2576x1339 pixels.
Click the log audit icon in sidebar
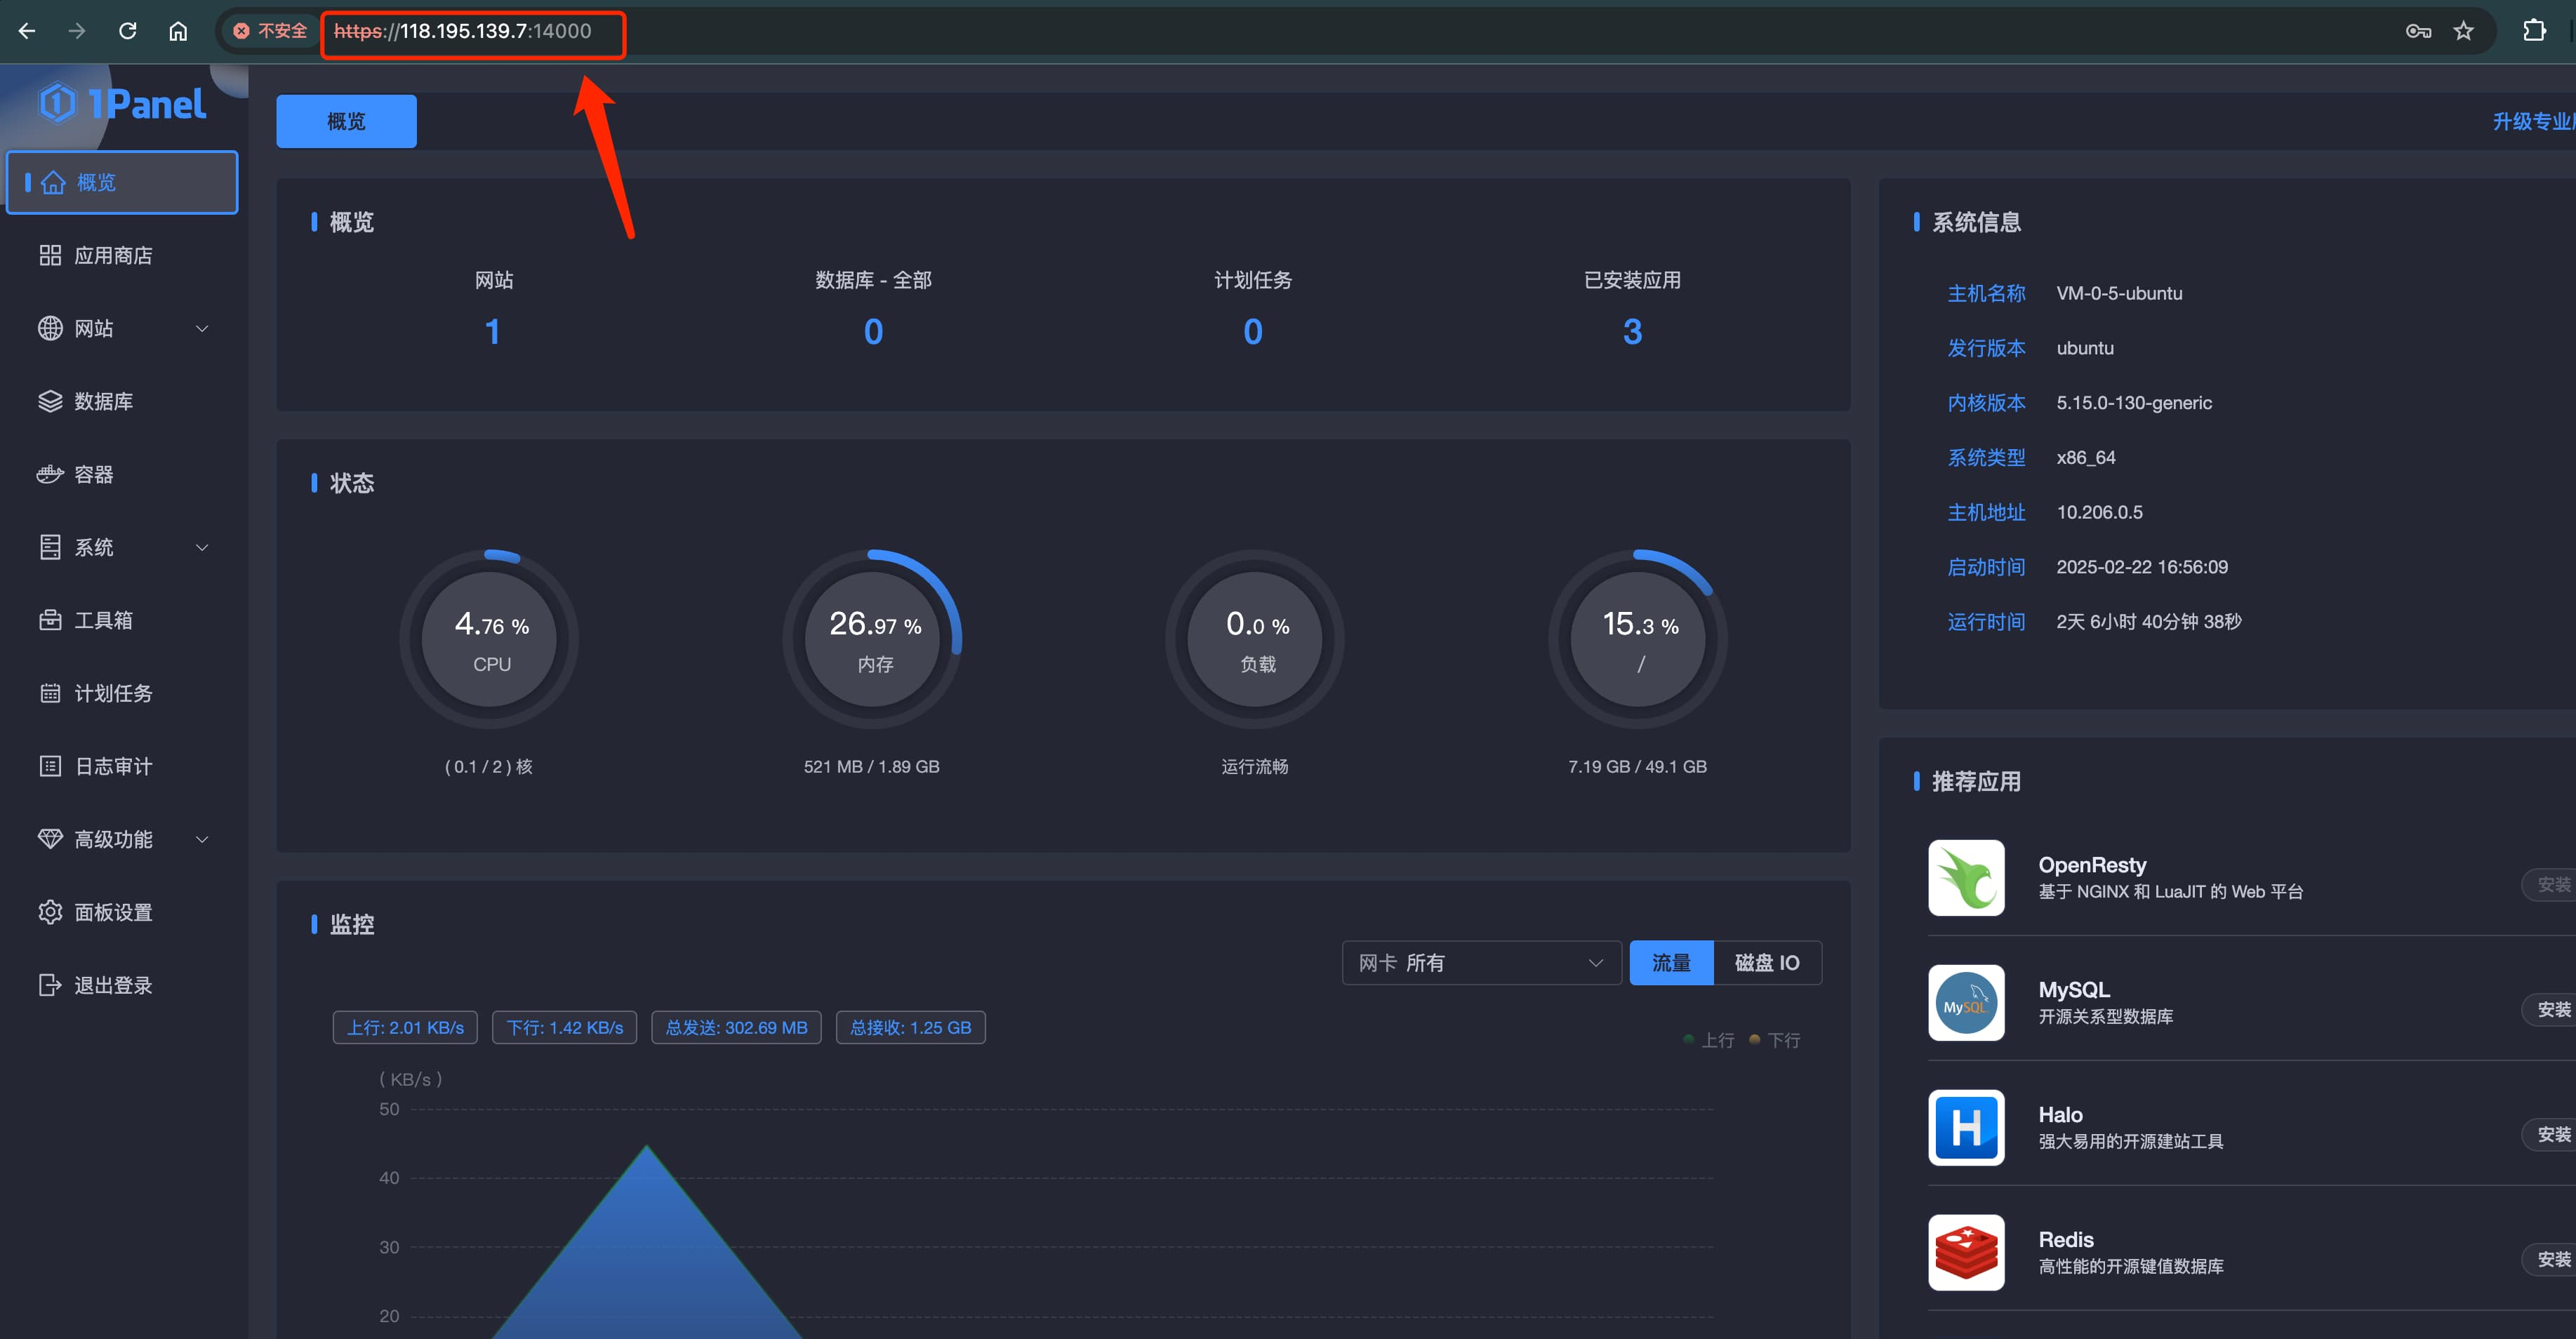tap(50, 766)
